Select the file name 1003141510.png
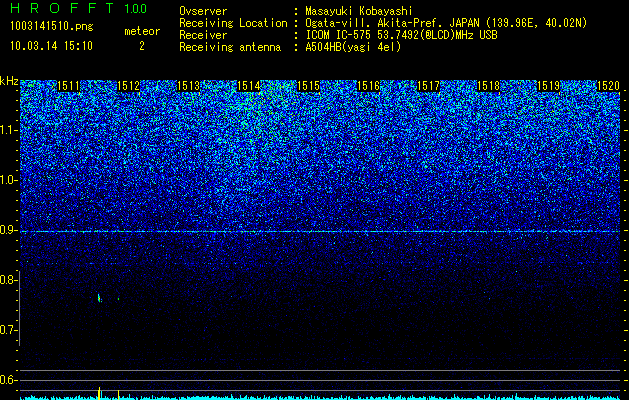This screenshot has height=400, width=629. [52, 26]
